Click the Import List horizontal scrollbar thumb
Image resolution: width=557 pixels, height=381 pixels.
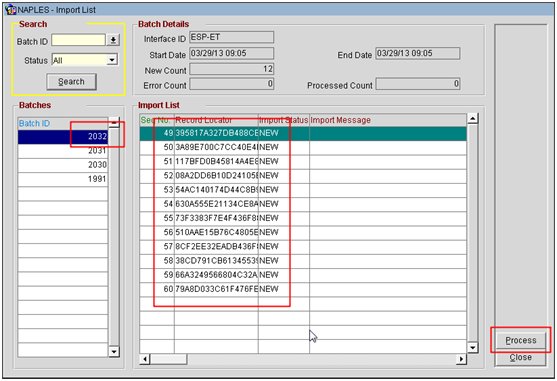pos(169,359)
